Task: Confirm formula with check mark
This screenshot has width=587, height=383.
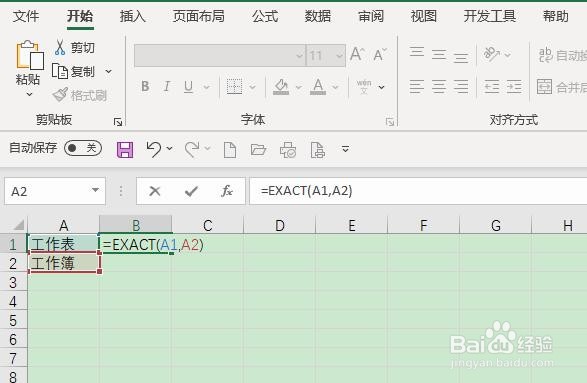Action: point(191,191)
